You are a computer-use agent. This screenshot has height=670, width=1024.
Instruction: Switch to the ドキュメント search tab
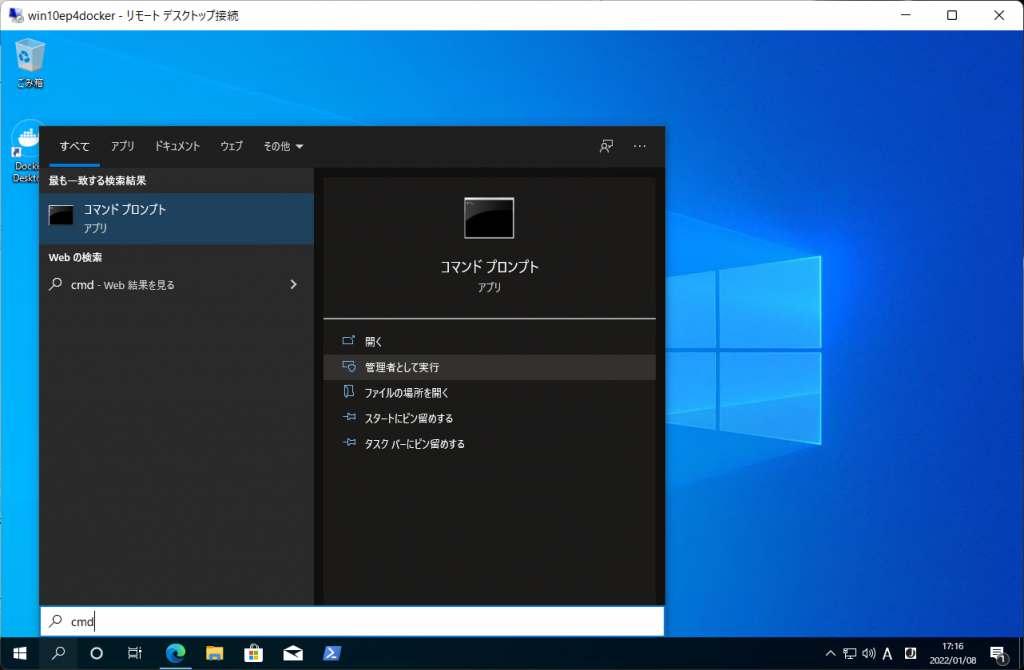tap(177, 146)
